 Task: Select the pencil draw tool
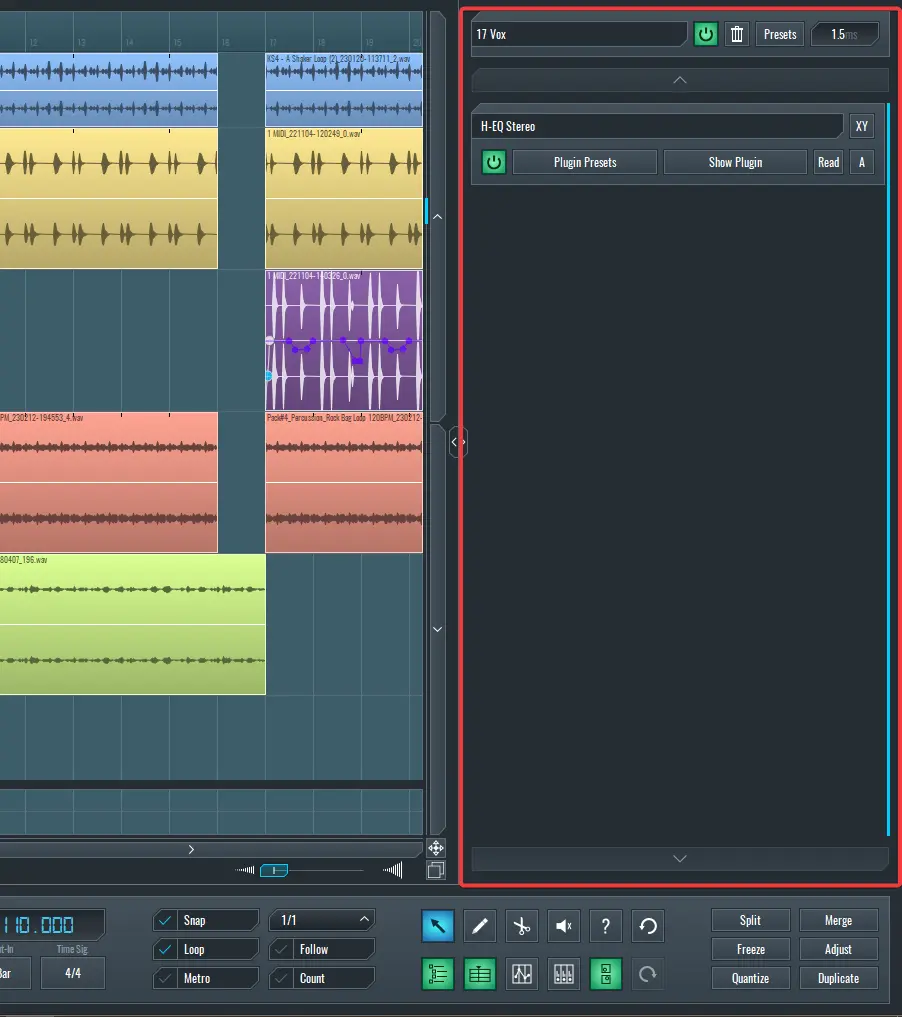[x=480, y=926]
